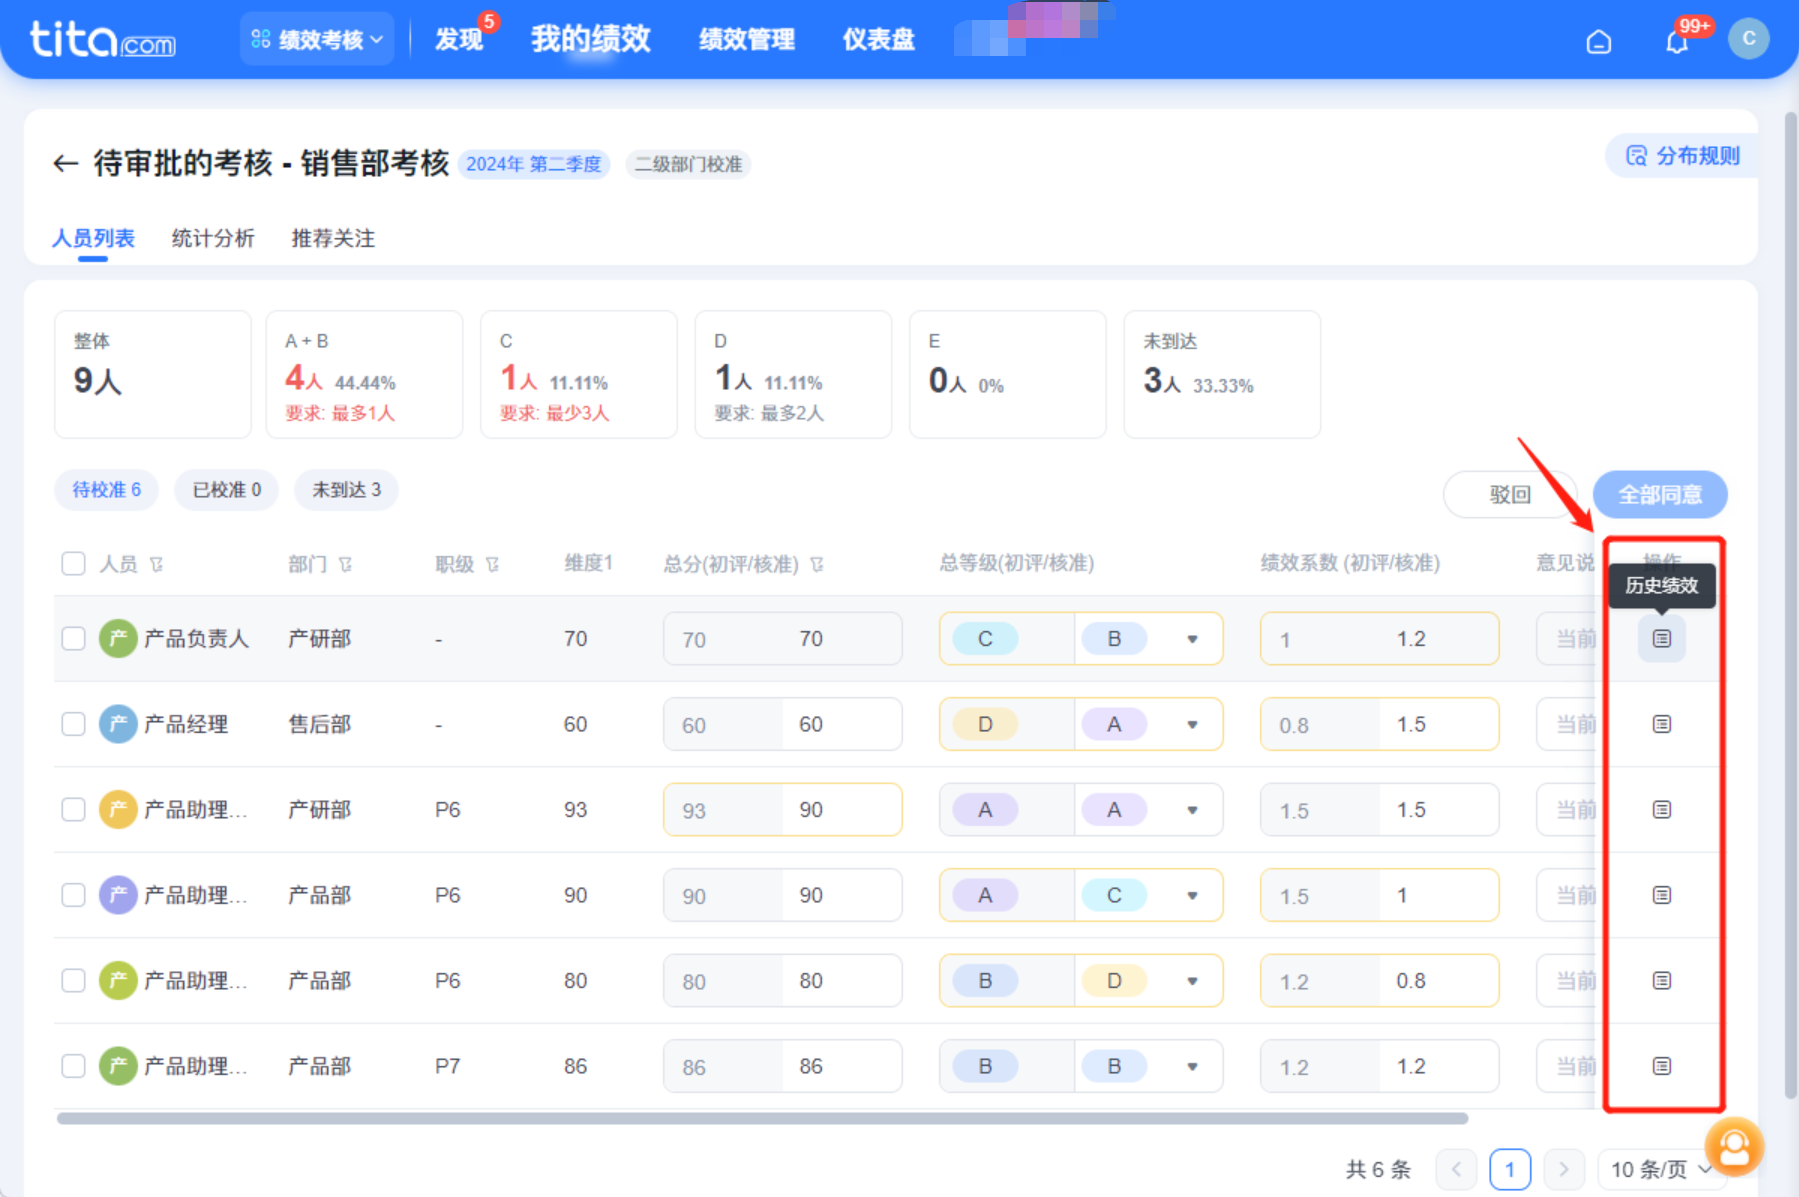Click the home icon in top bar
This screenshot has width=1799, height=1197.
click(1598, 41)
